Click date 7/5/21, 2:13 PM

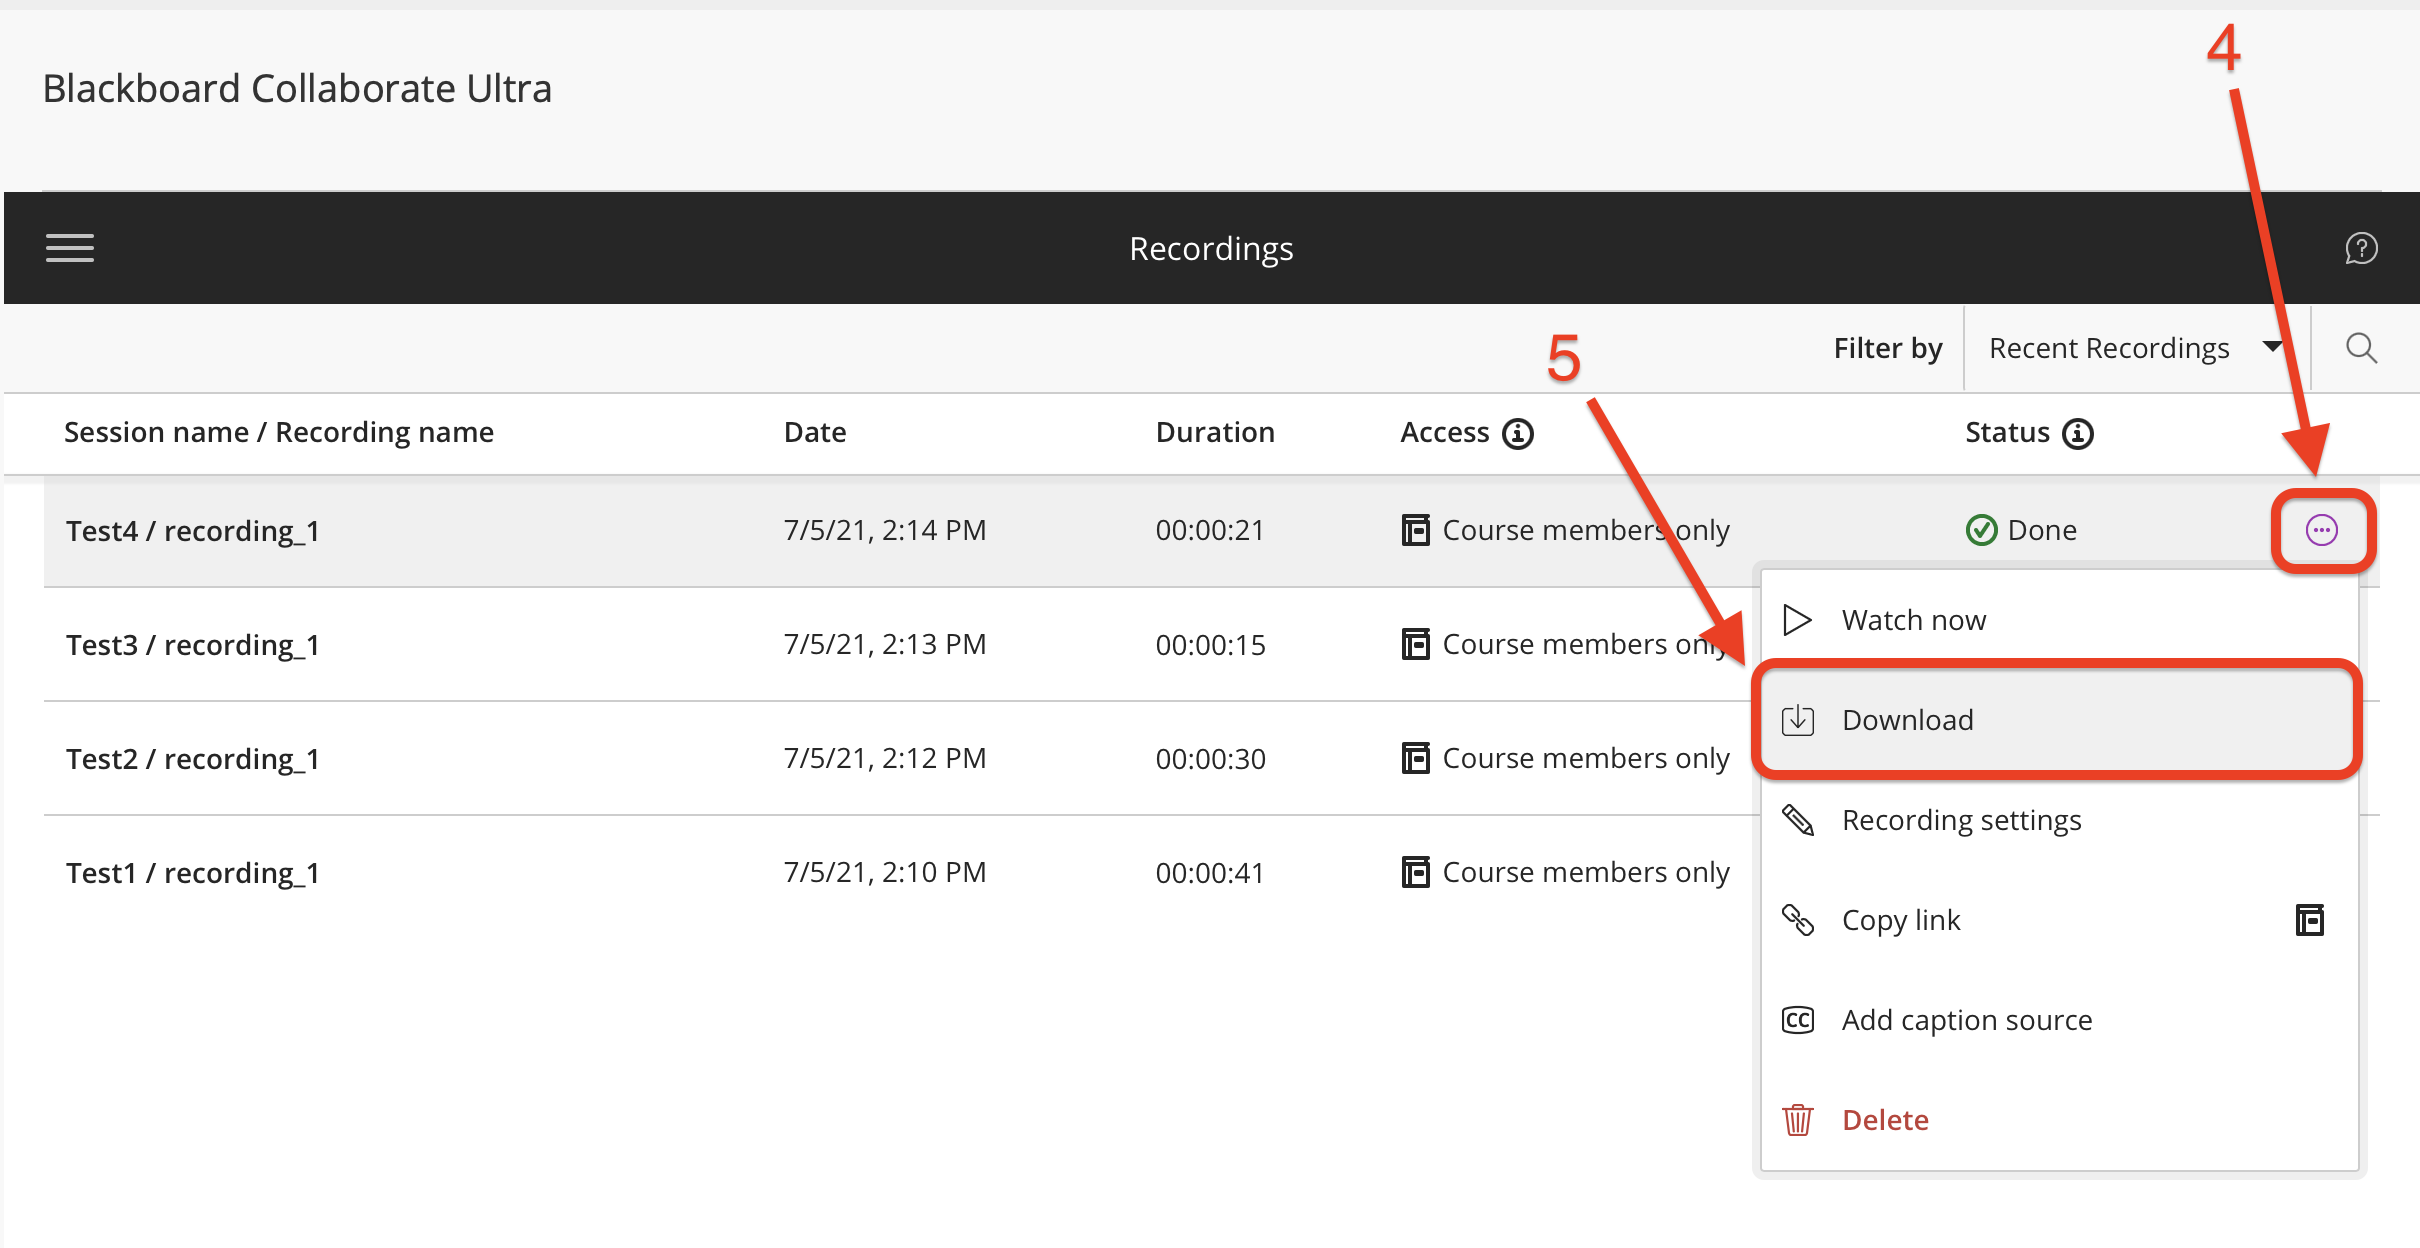885,644
